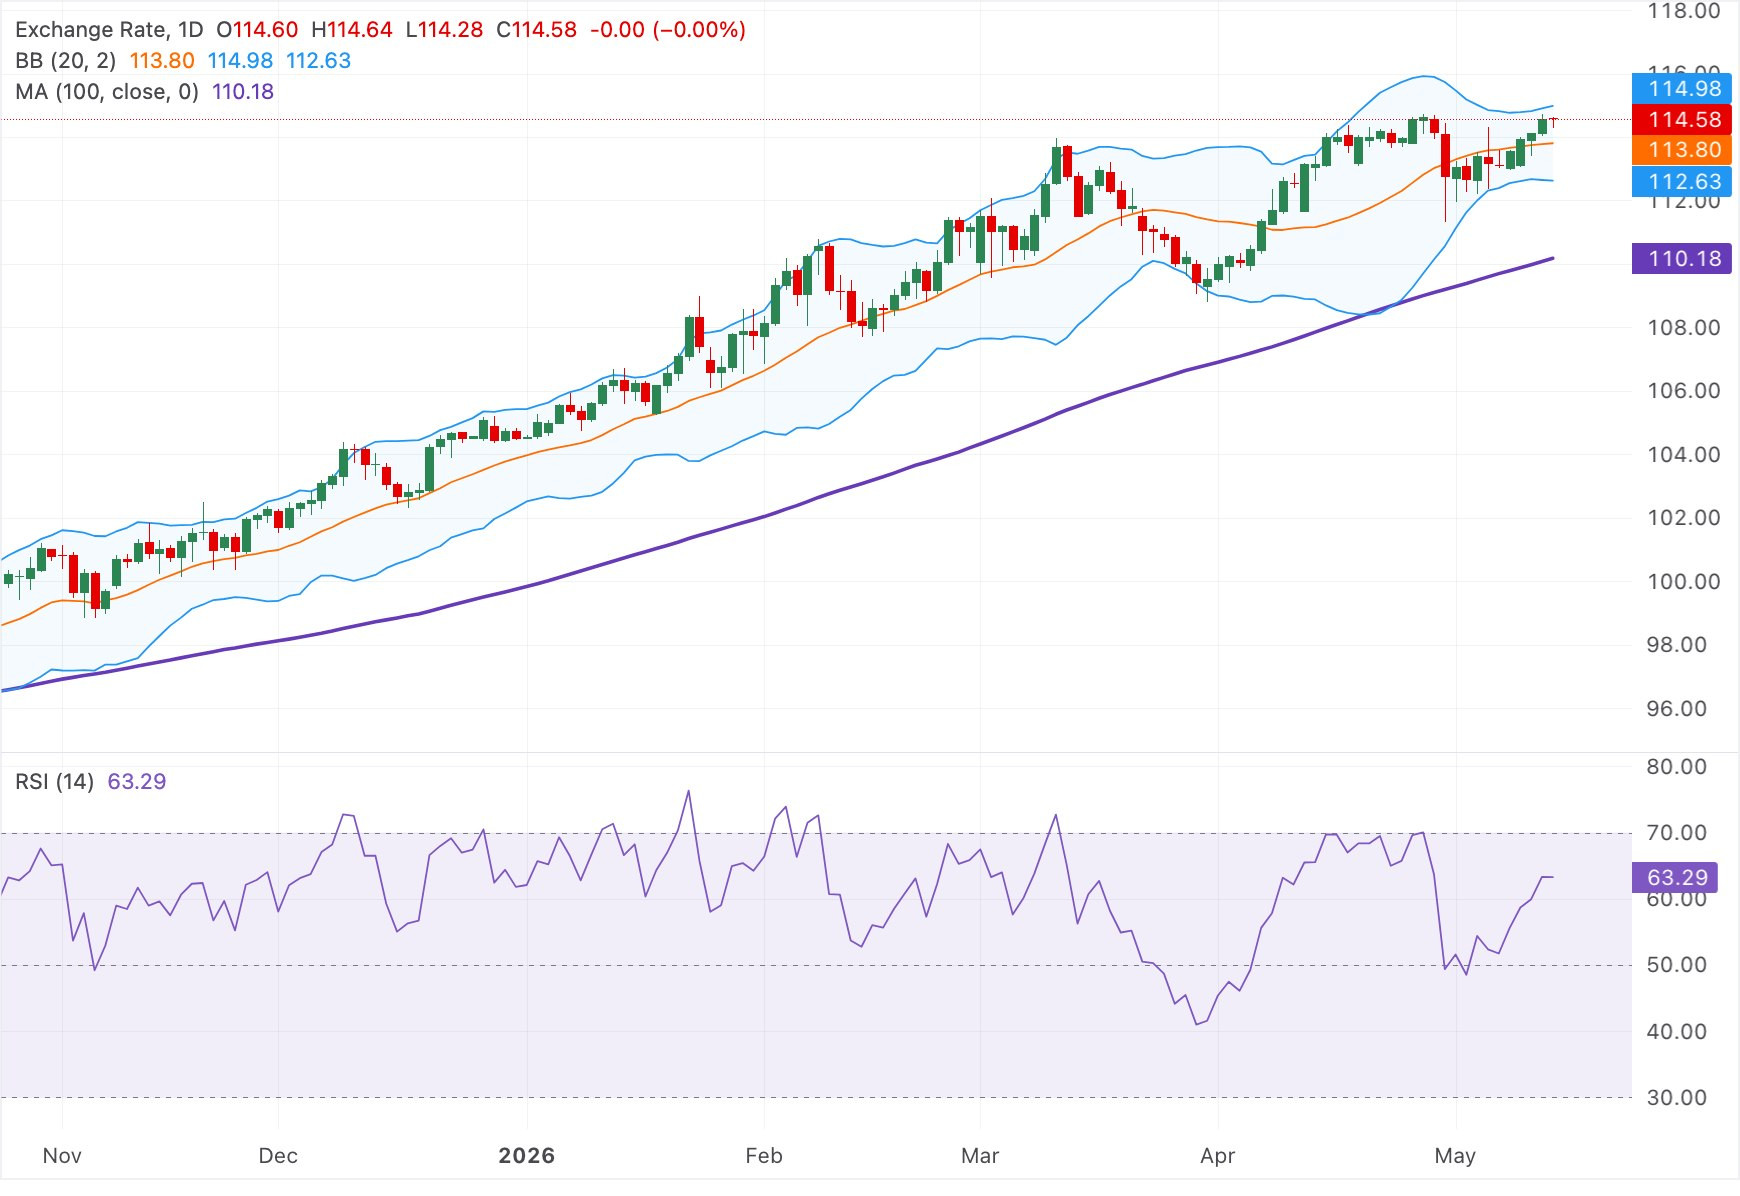The width and height of the screenshot is (1740, 1196).
Task: Click the 108.00 price axis label
Action: click(x=1684, y=328)
